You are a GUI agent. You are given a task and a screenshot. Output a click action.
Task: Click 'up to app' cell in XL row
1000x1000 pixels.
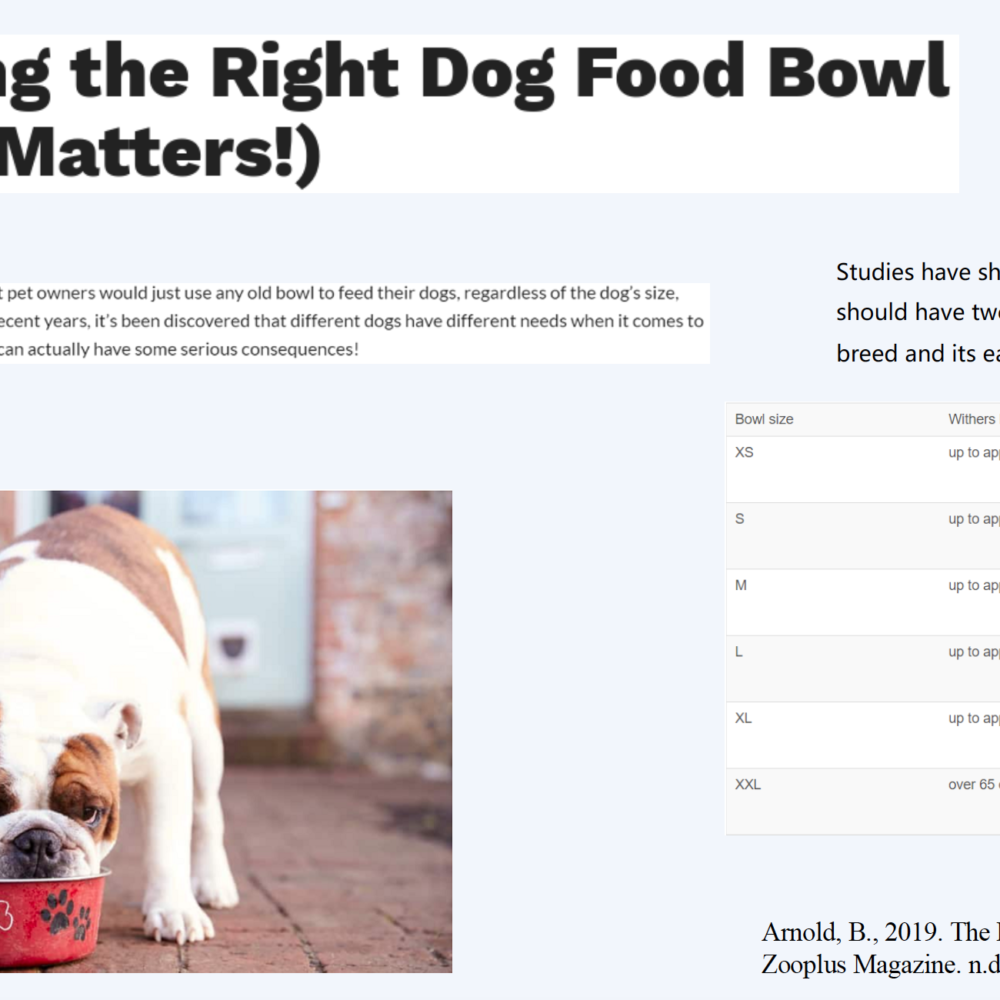pyautogui.click(x=973, y=718)
